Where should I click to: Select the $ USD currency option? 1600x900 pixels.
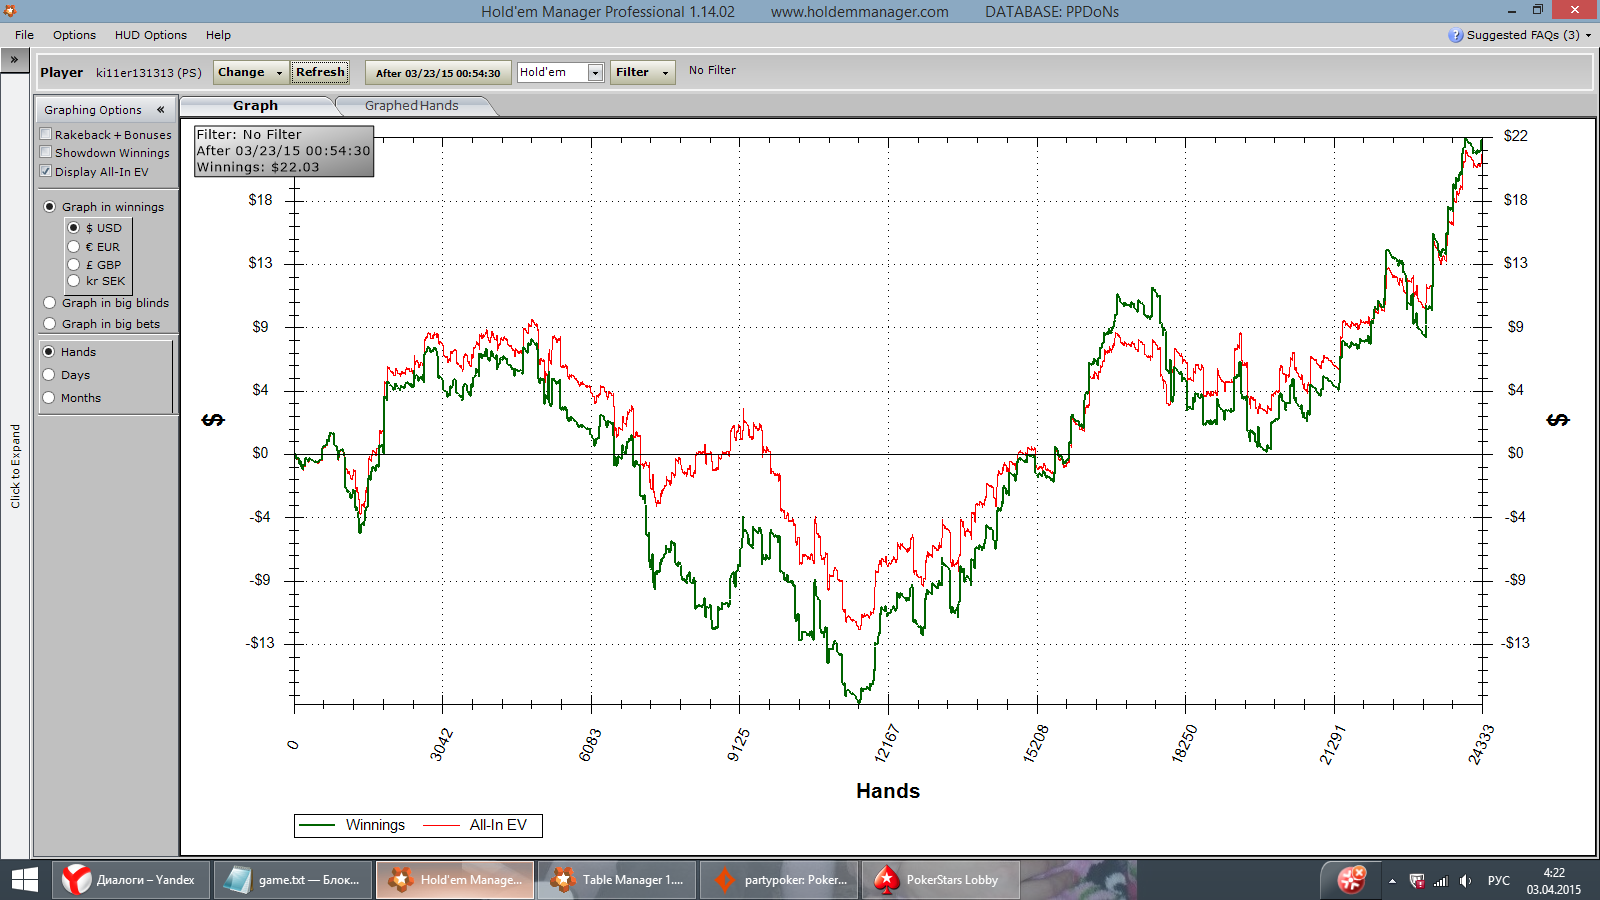pos(74,228)
